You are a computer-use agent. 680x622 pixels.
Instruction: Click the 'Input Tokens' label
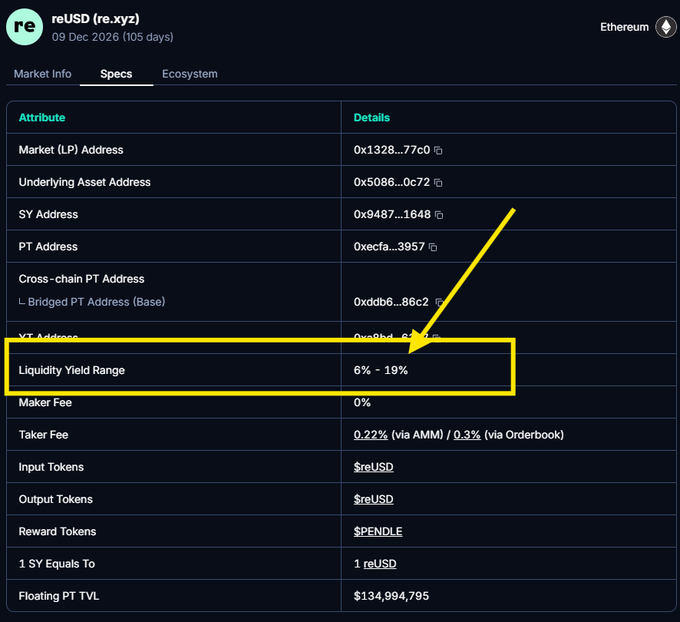tap(51, 467)
